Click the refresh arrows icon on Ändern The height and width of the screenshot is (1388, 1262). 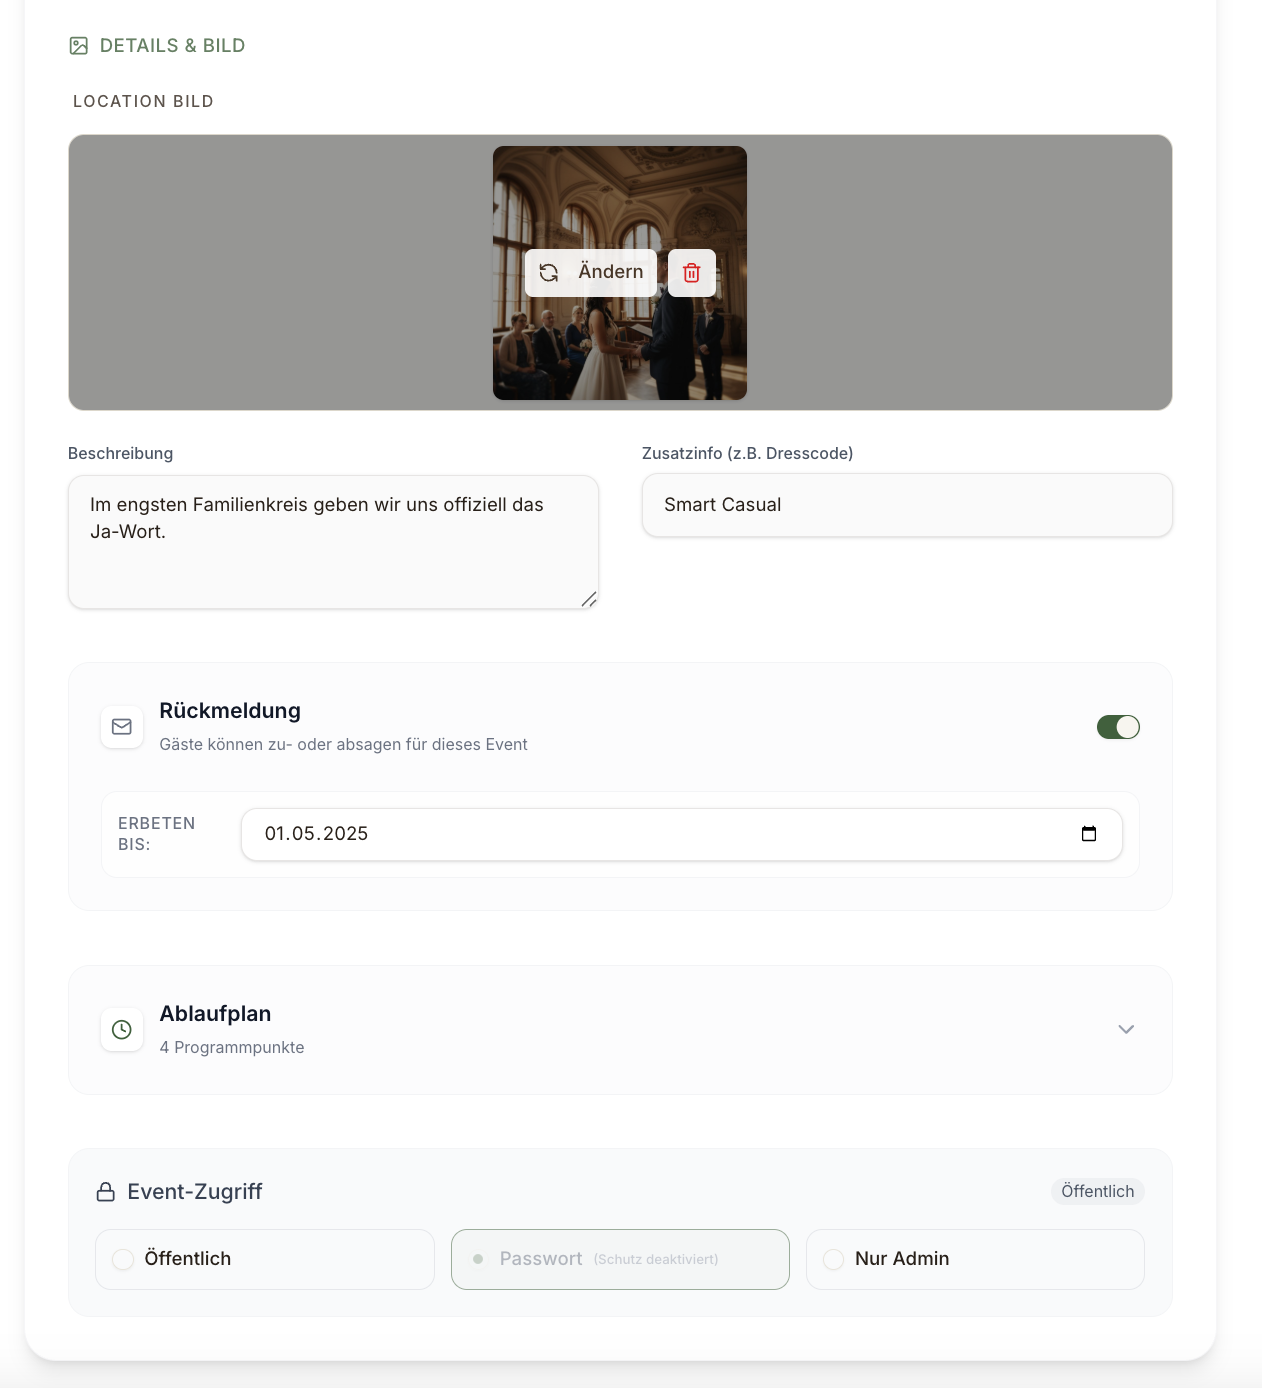tap(549, 273)
